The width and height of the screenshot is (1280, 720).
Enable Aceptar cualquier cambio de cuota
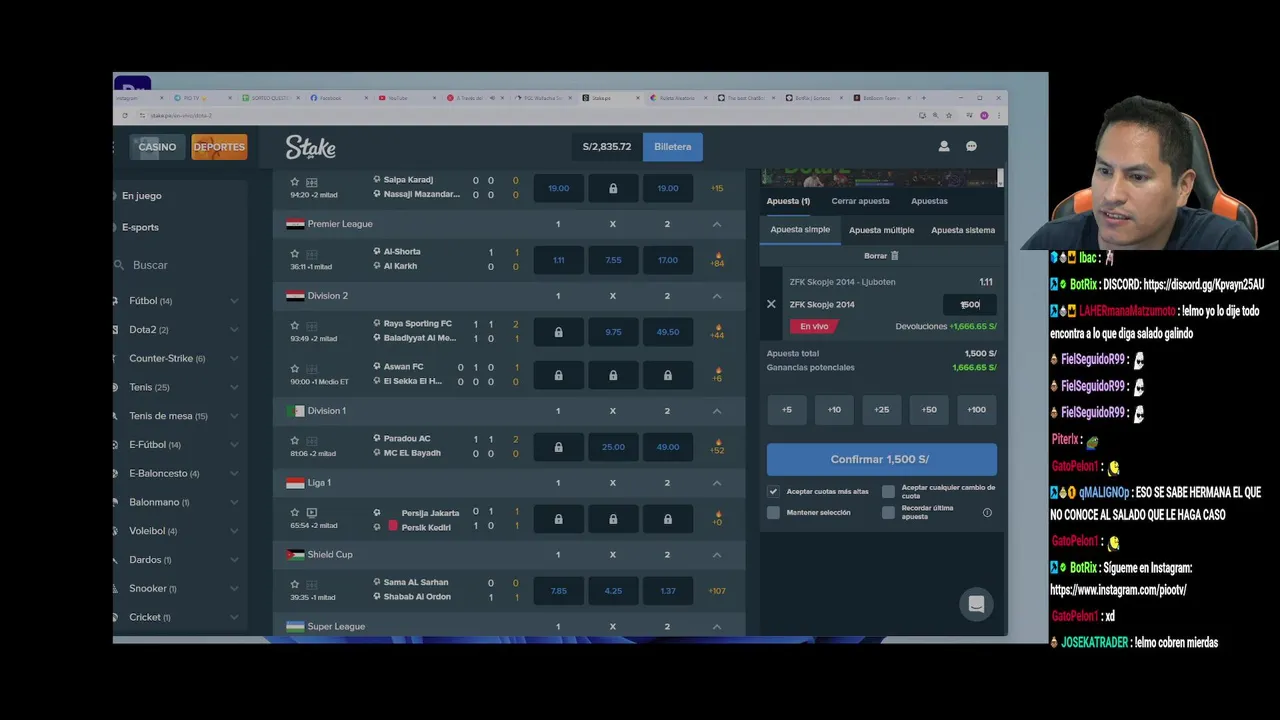pos(888,491)
